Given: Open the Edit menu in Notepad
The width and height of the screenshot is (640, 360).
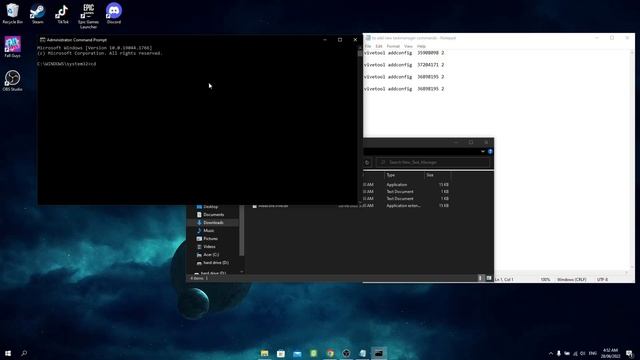Looking at the screenshot, I should tap(379, 46).
